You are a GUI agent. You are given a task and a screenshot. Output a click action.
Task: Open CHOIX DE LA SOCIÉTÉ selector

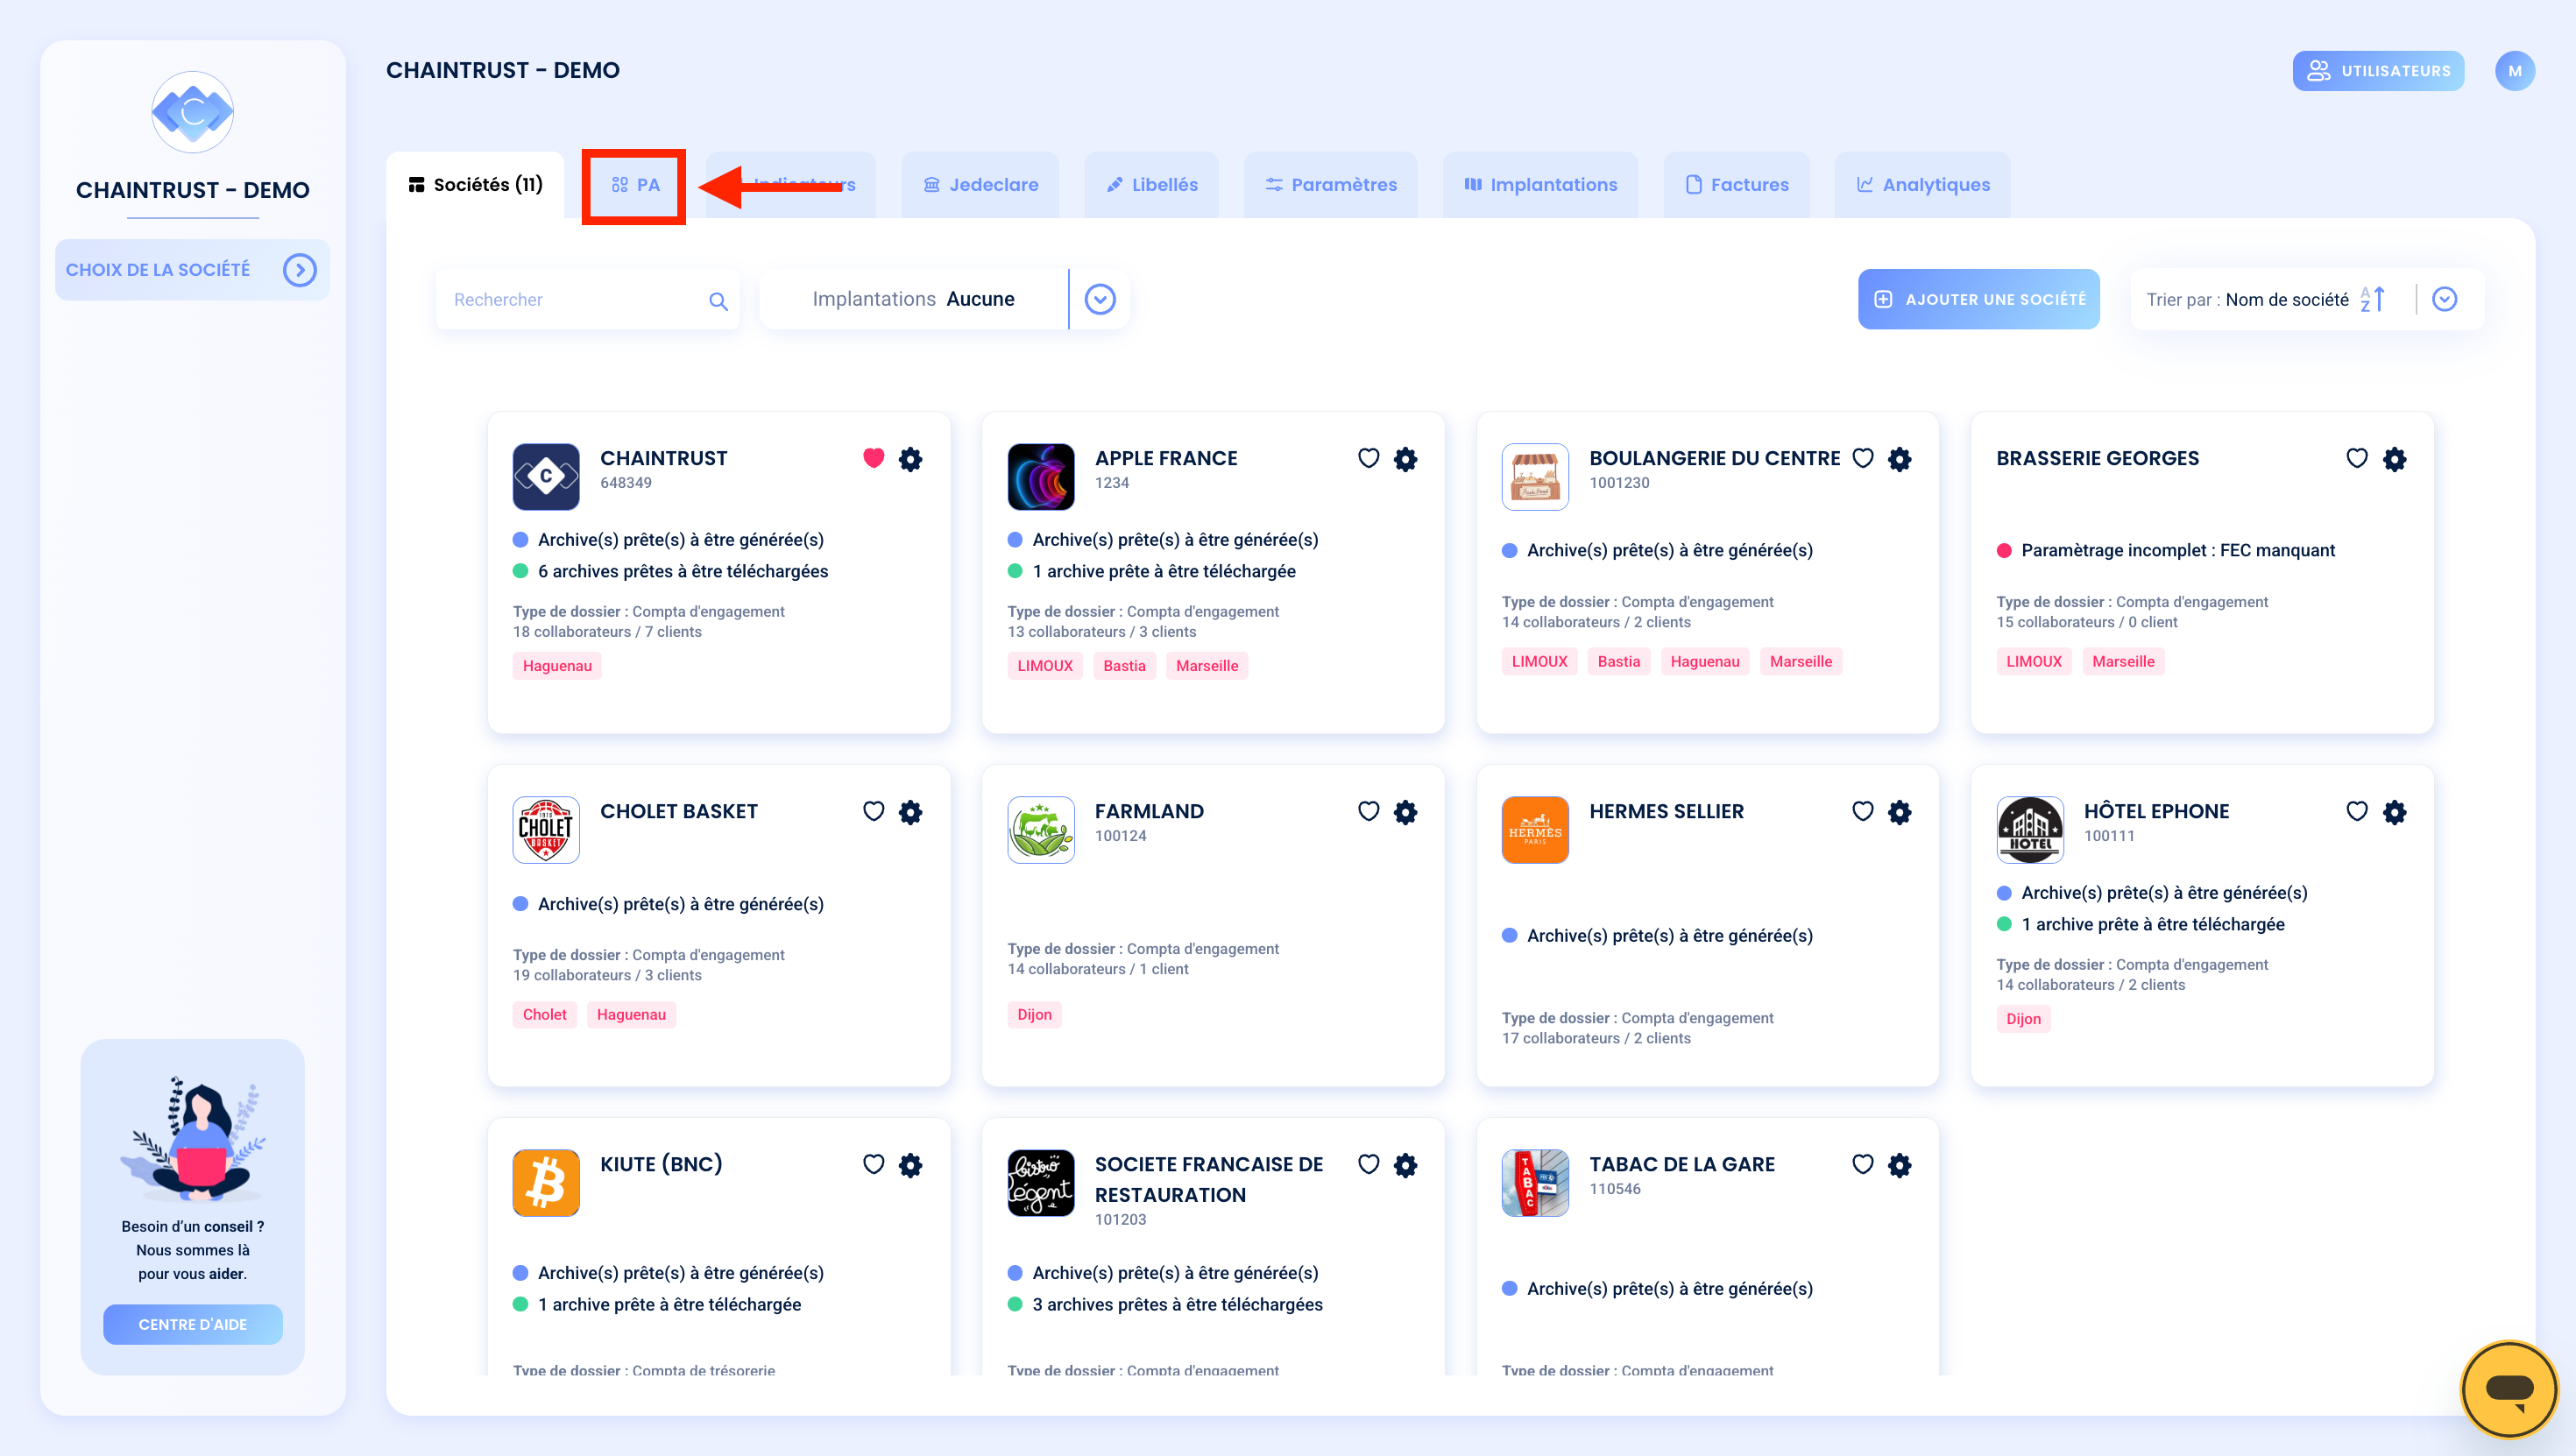point(192,270)
